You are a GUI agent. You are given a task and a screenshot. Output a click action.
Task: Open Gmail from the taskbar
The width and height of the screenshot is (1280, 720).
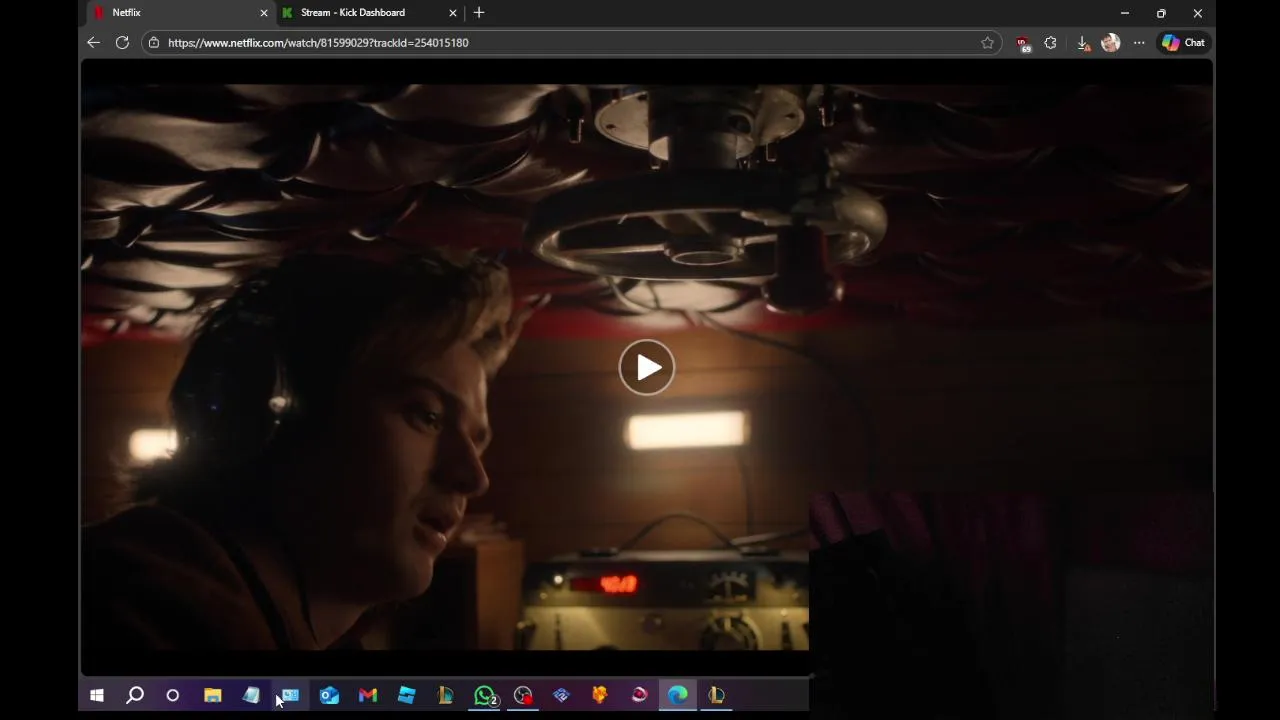(368, 695)
